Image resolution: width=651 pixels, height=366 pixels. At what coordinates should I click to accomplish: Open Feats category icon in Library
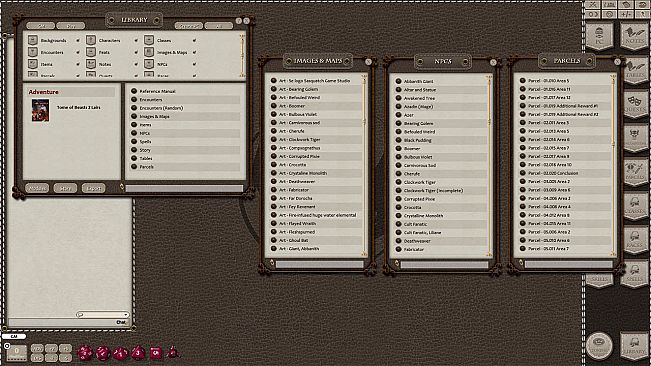(91, 52)
